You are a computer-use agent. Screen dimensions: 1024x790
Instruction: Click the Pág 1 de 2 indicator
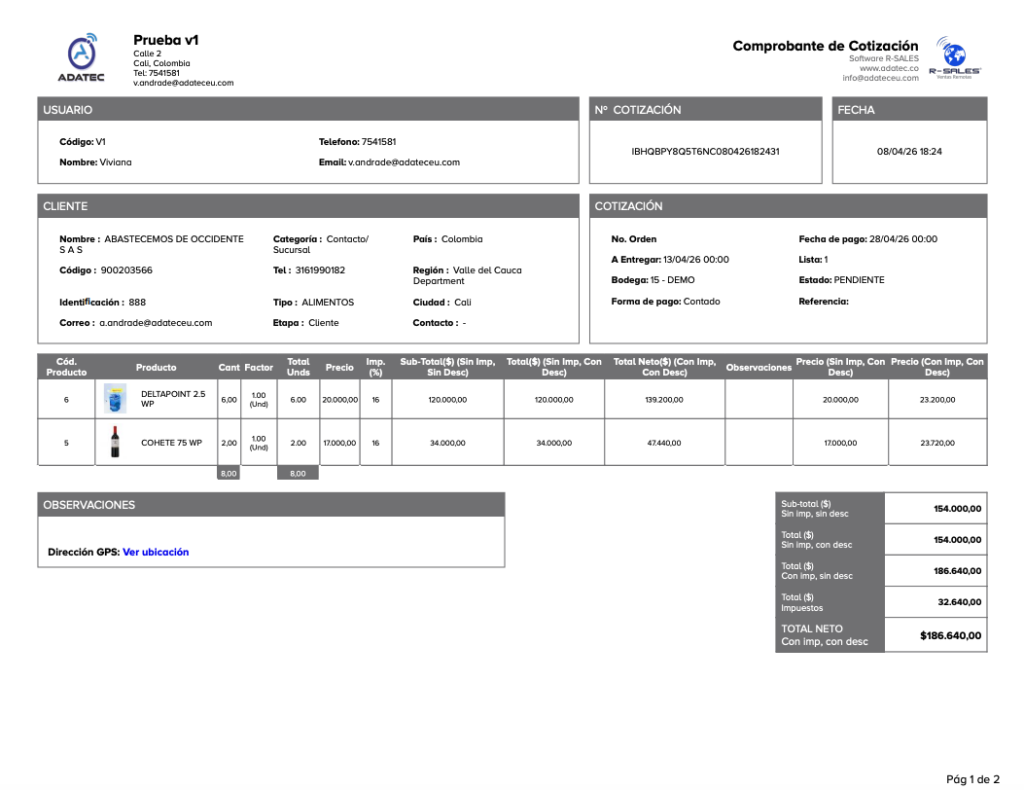[x=972, y=779]
